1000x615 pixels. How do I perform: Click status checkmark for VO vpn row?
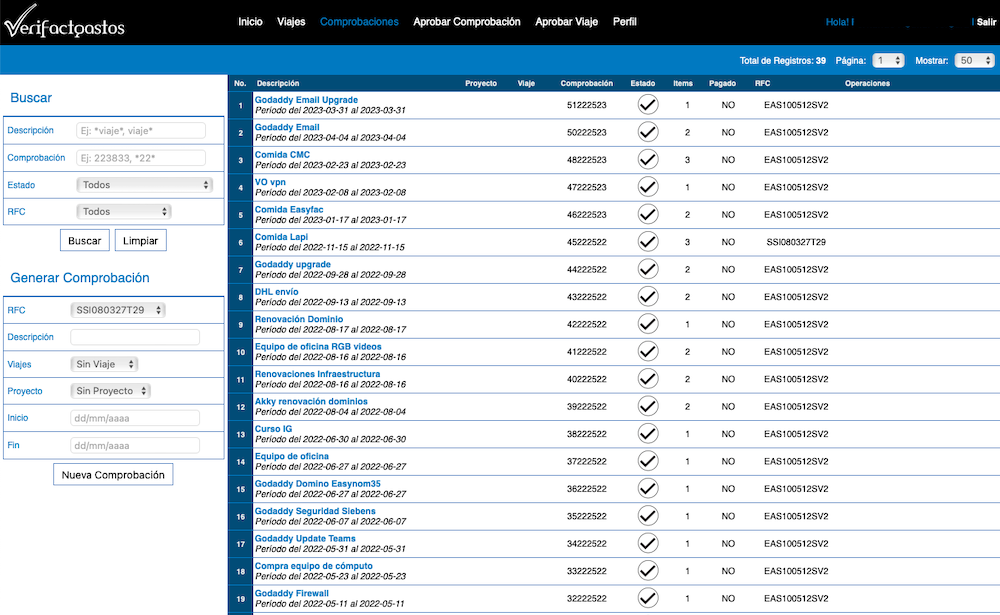[x=648, y=187]
